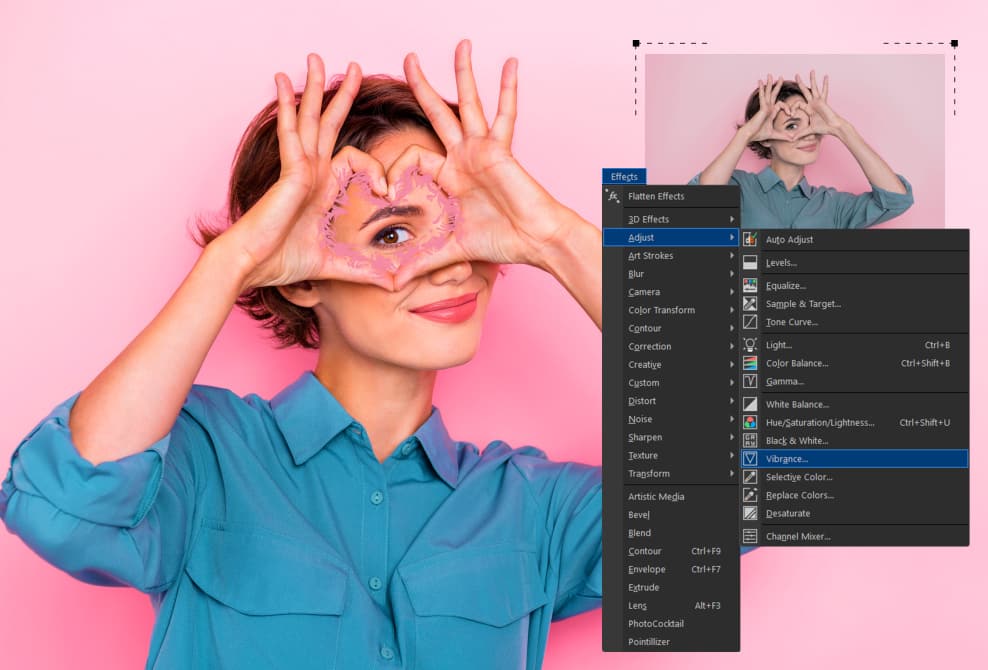Screen dimensions: 988x670
Task: Click the Replace Colors icon
Action: 750,495
